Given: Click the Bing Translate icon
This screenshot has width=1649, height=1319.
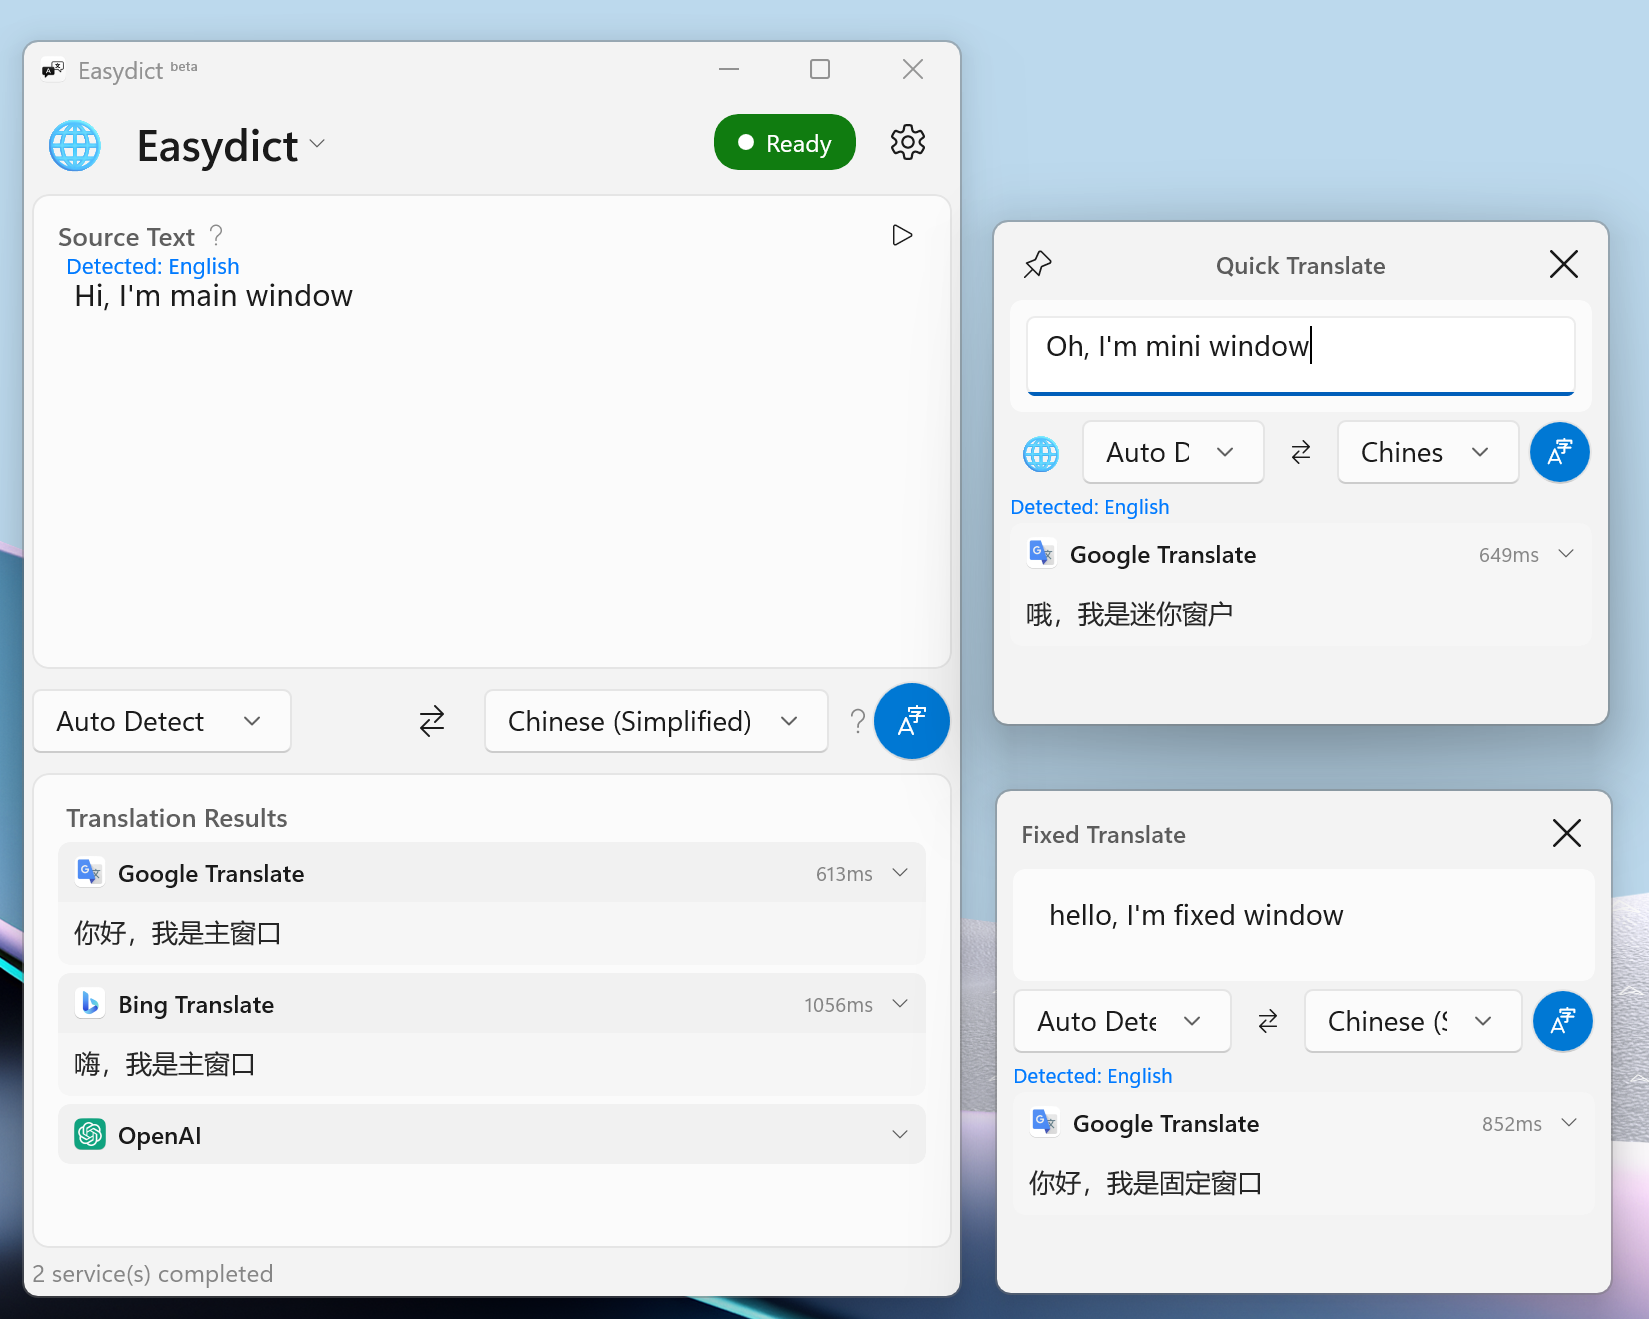Looking at the screenshot, I should click(90, 1003).
